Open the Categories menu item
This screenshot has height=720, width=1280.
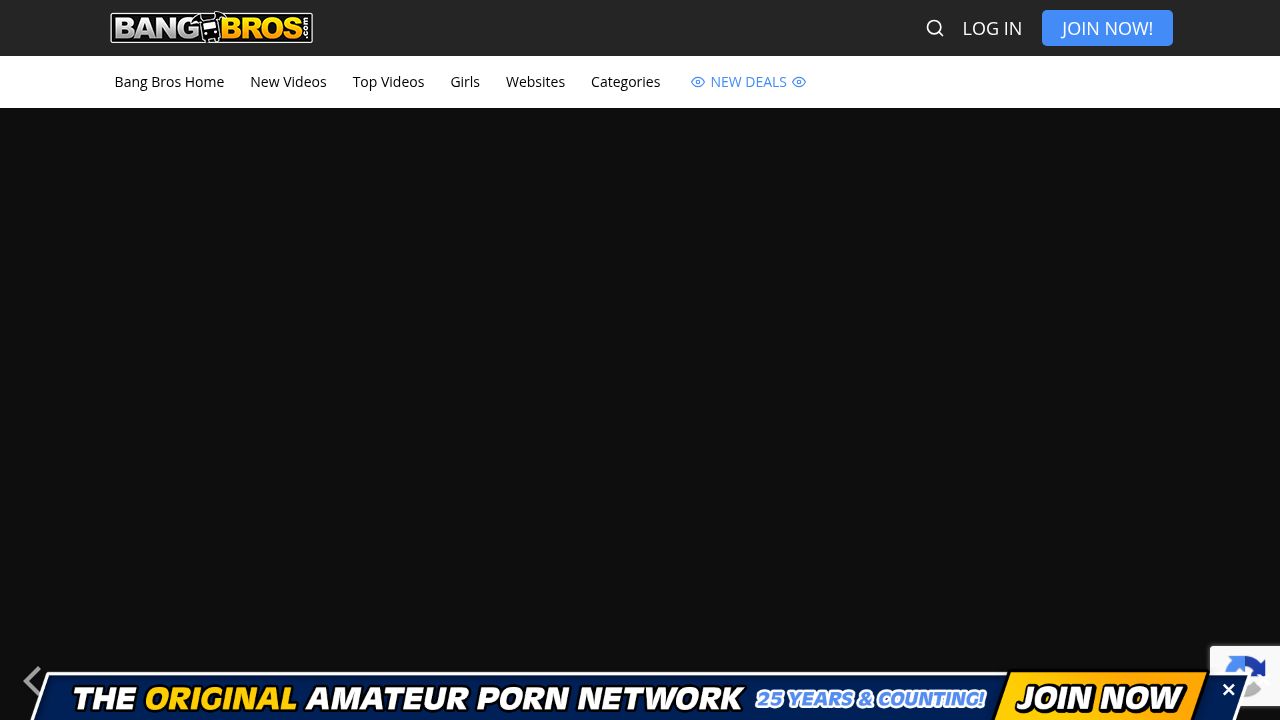[x=625, y=82]
